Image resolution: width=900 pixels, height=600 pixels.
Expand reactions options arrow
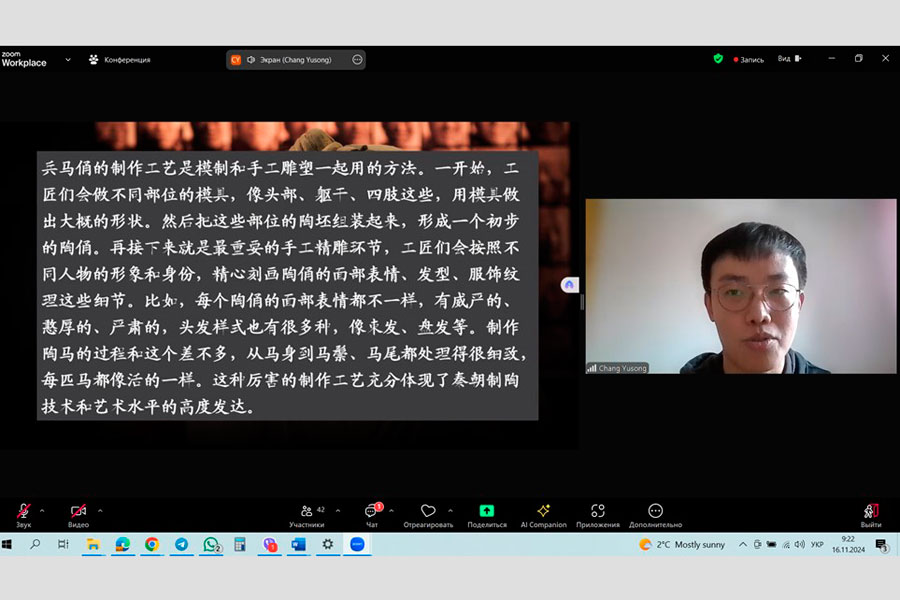[451, 510]
